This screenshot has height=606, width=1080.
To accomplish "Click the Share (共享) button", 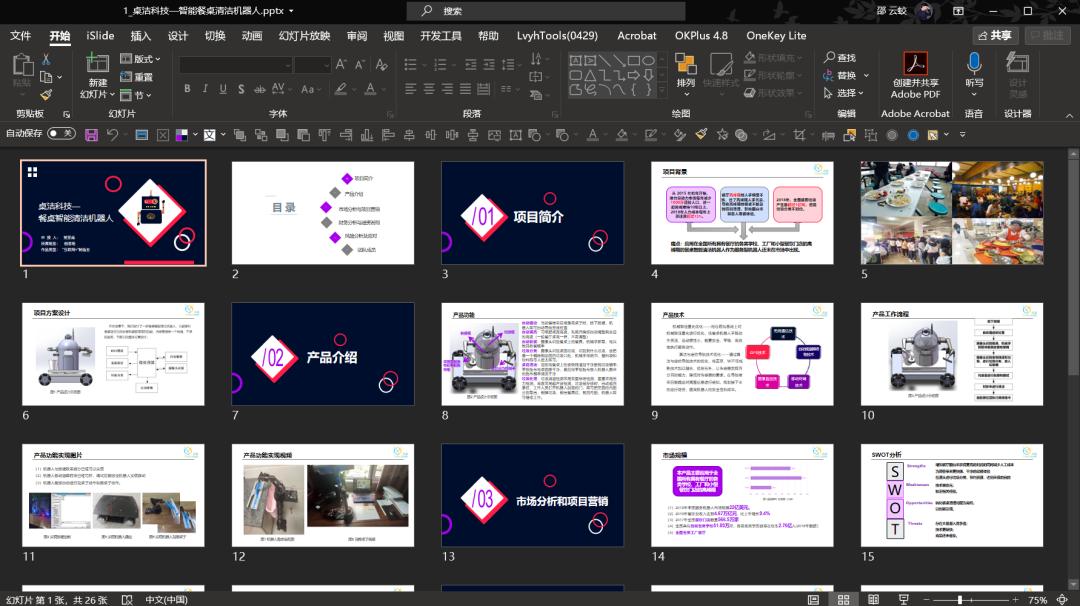I will coord(993,36).
